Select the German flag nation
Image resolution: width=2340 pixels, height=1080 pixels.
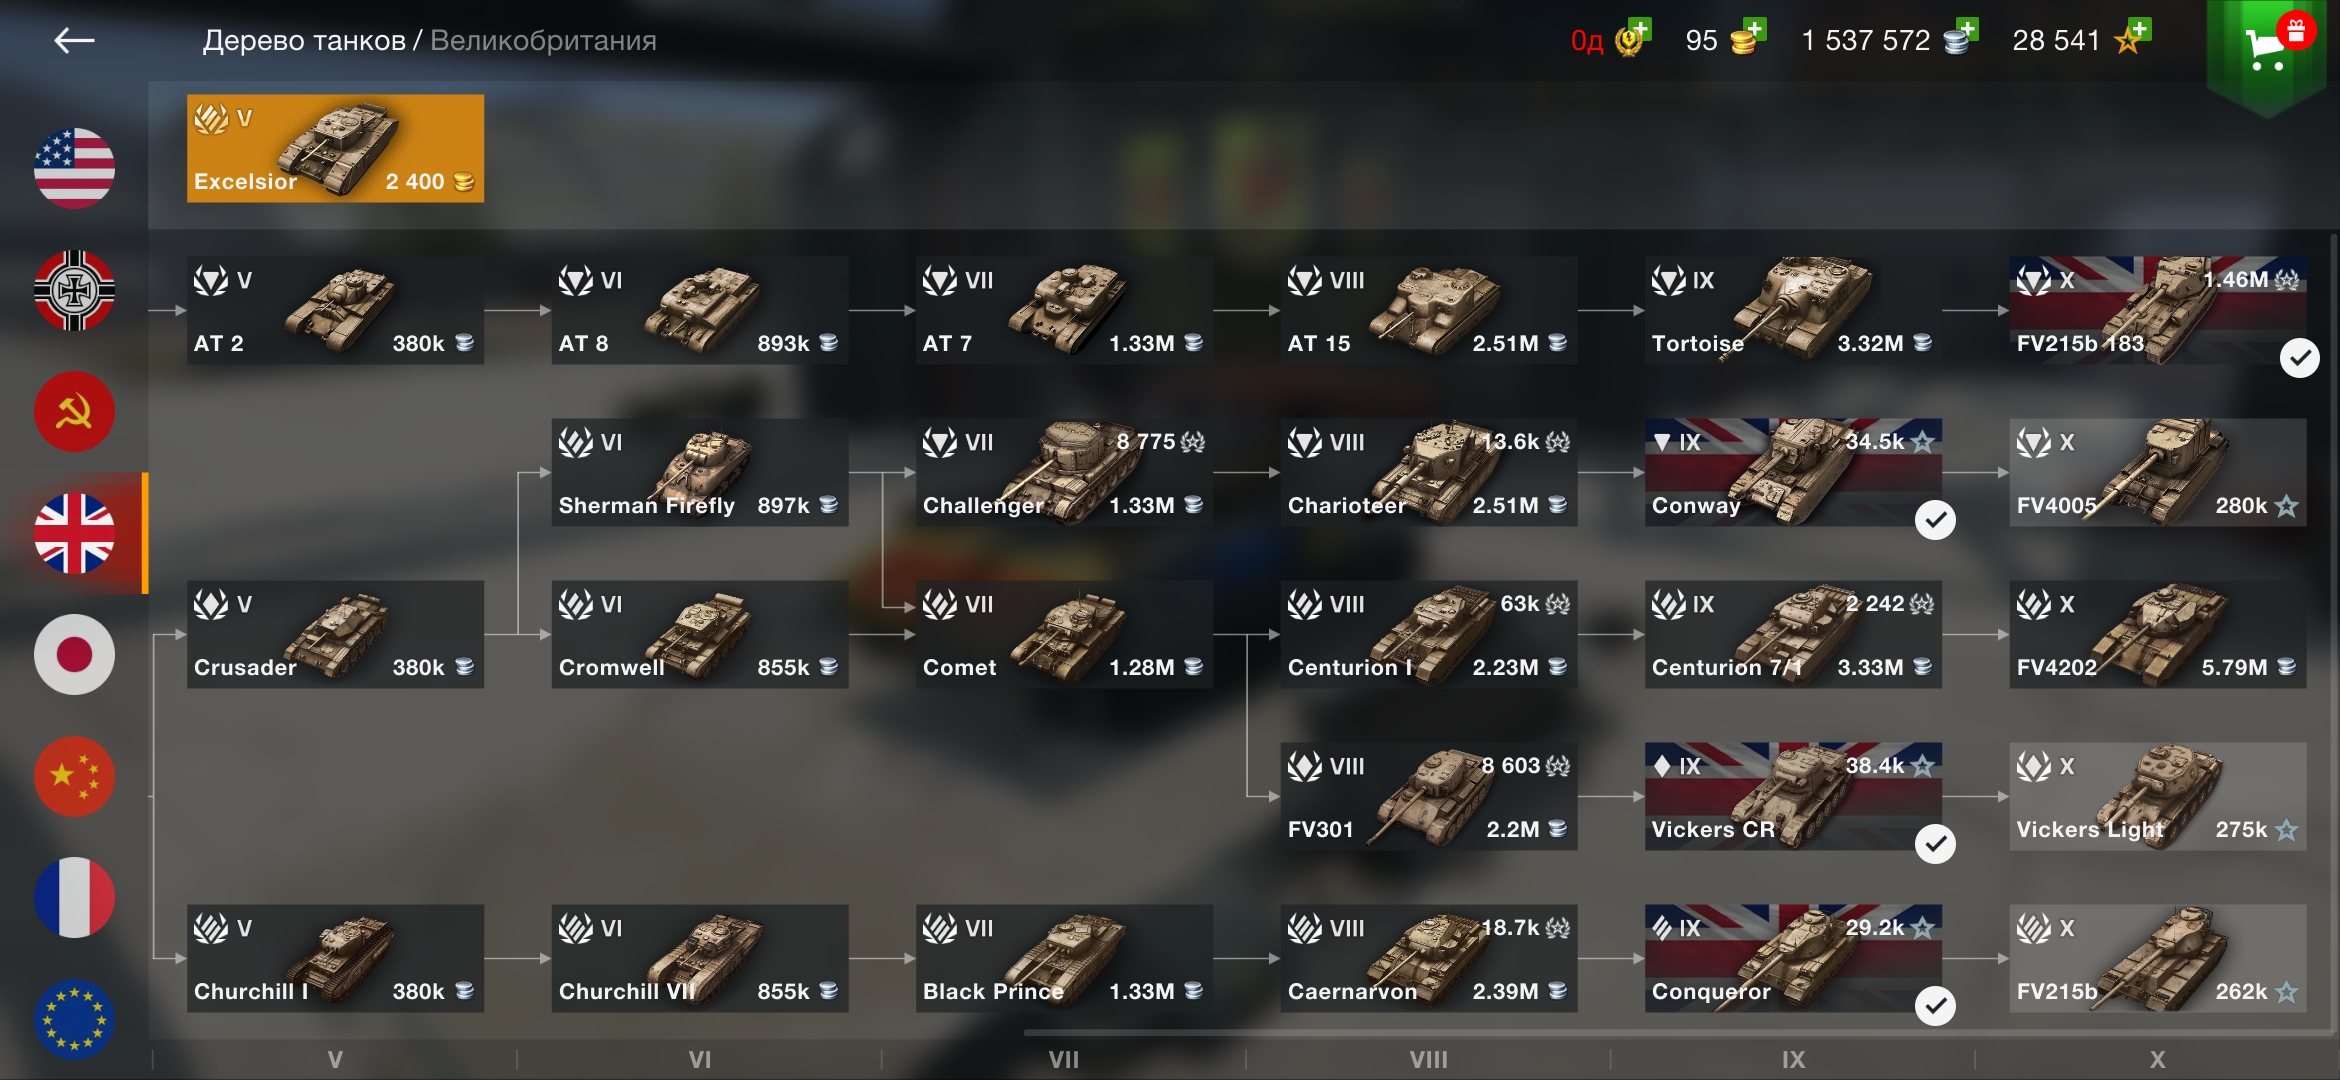point(74,290)
